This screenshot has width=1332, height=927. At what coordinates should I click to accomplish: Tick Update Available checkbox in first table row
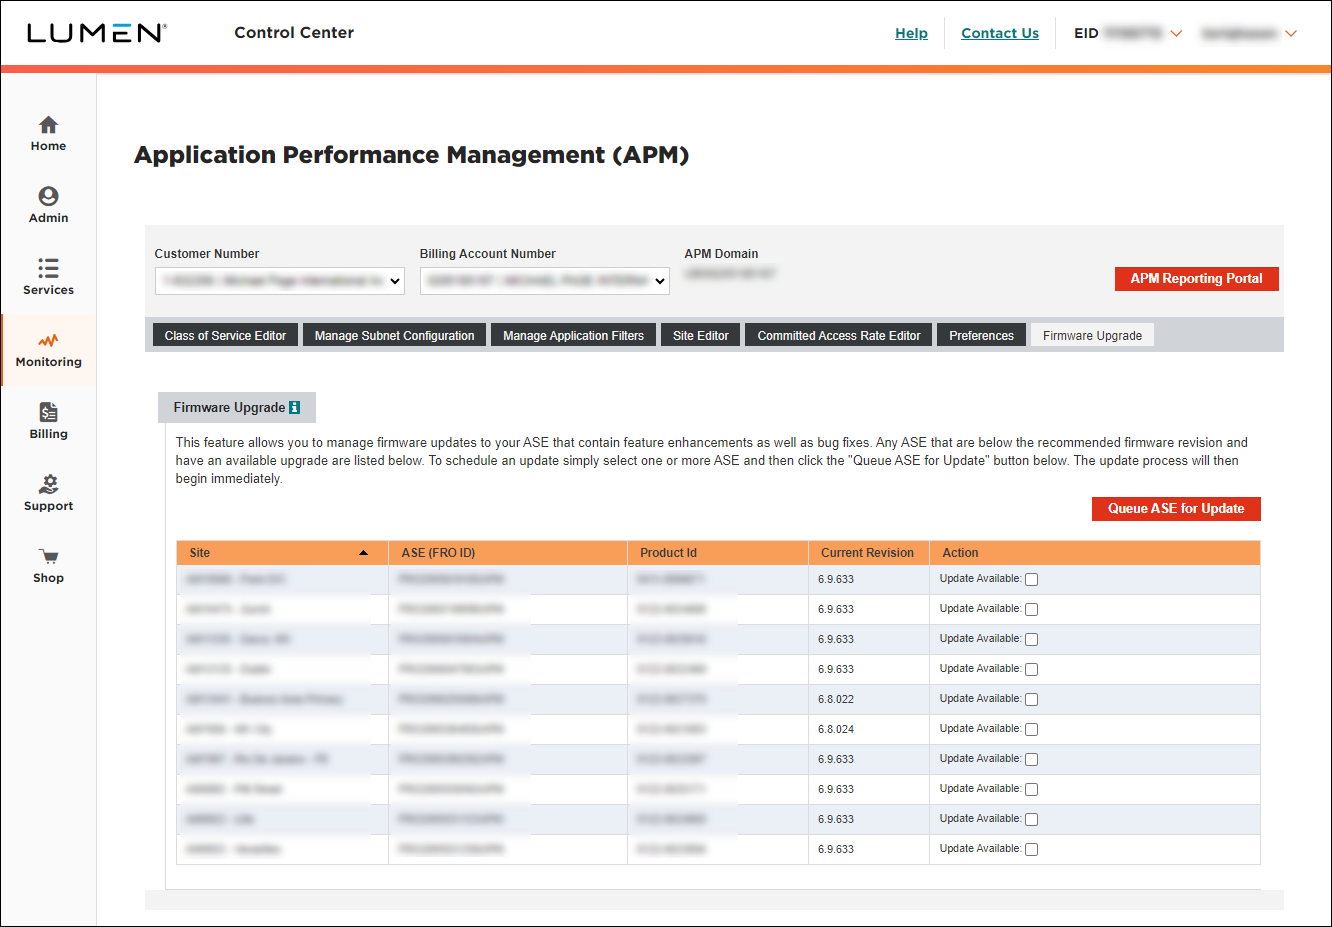pos(1031,579)
